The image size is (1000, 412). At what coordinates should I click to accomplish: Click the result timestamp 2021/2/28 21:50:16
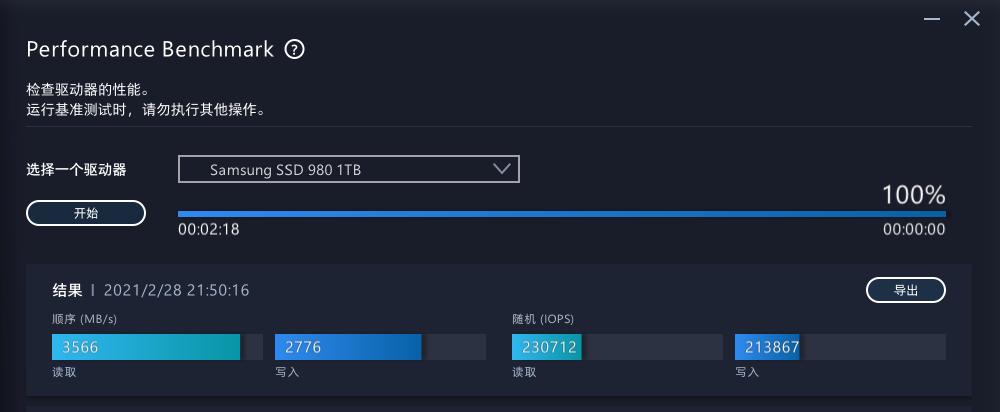click(176, 291)
